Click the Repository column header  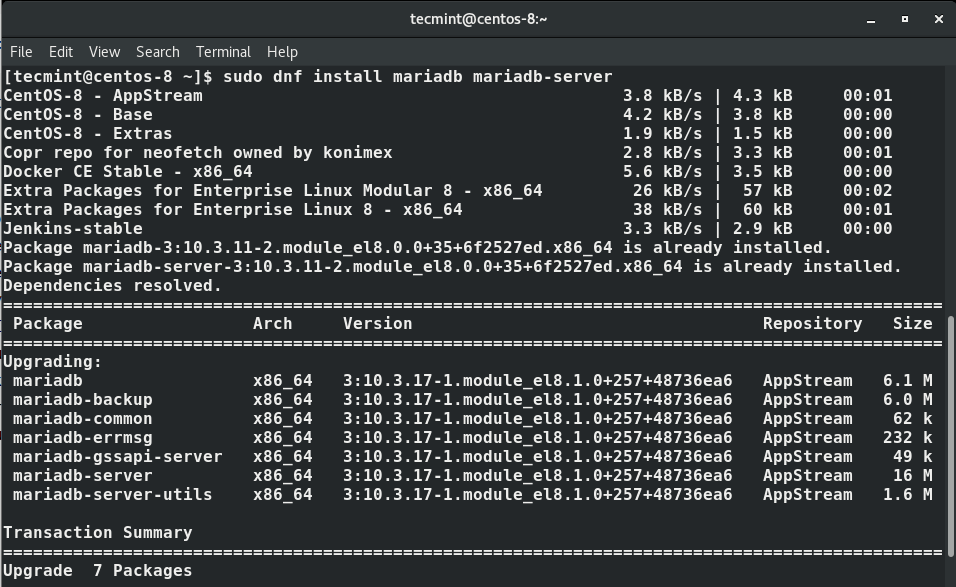pos(812,324)
